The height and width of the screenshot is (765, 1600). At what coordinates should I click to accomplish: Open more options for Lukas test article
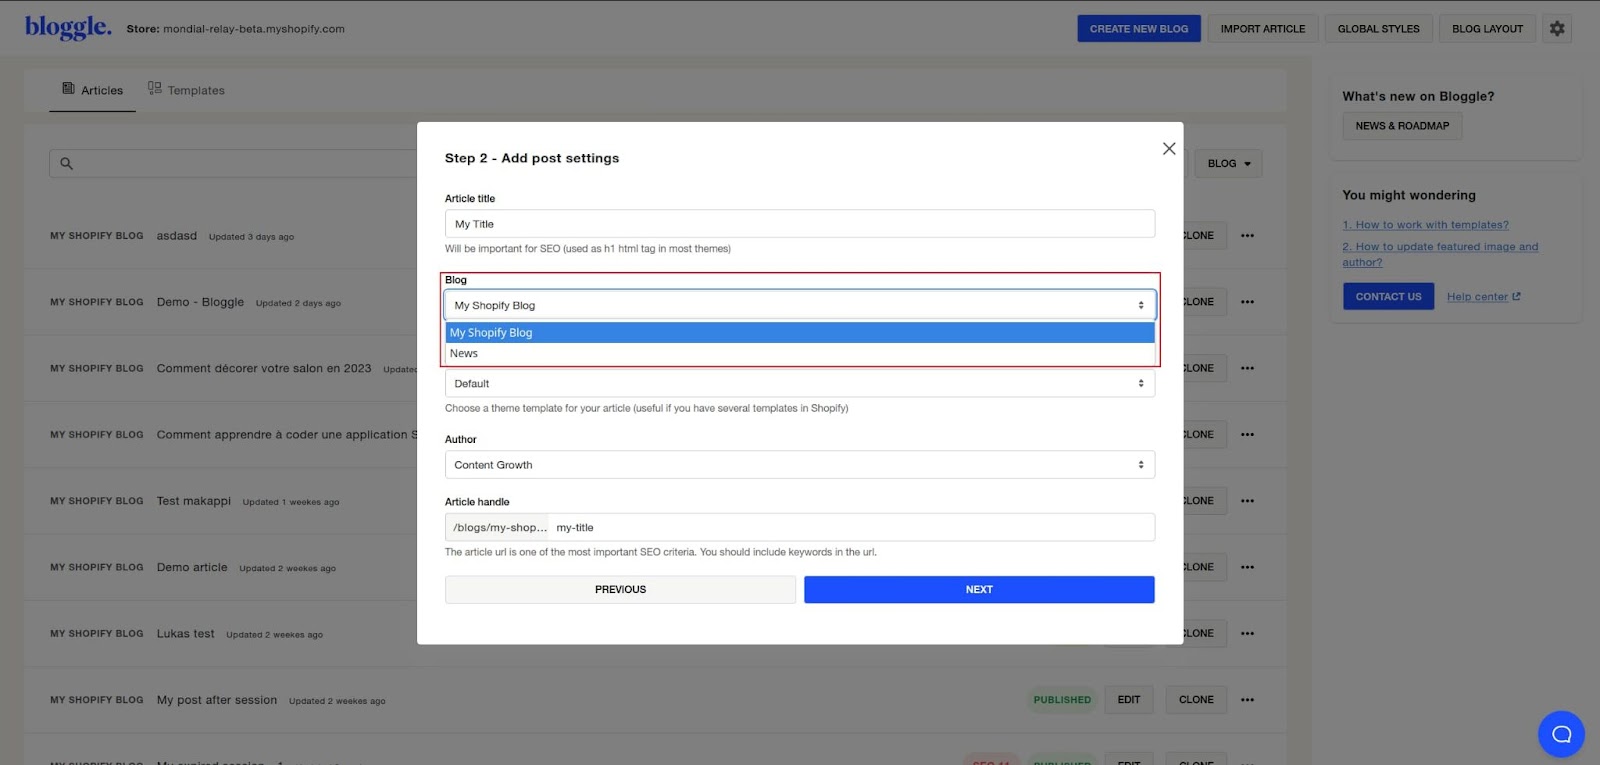pos(1247,633)
